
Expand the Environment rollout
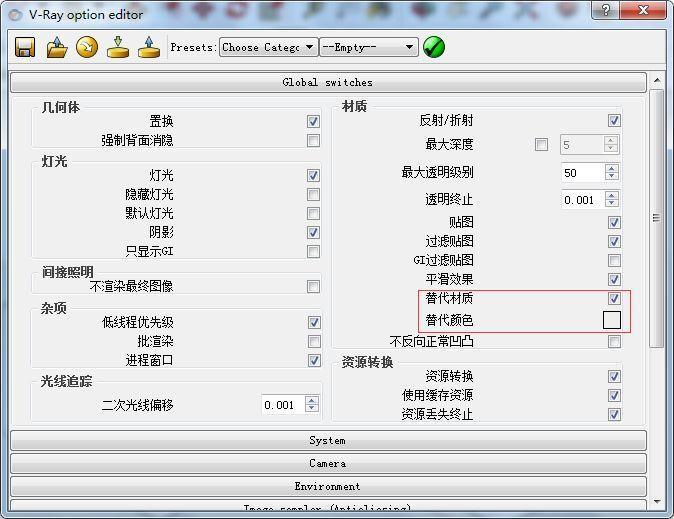[328, 486]
